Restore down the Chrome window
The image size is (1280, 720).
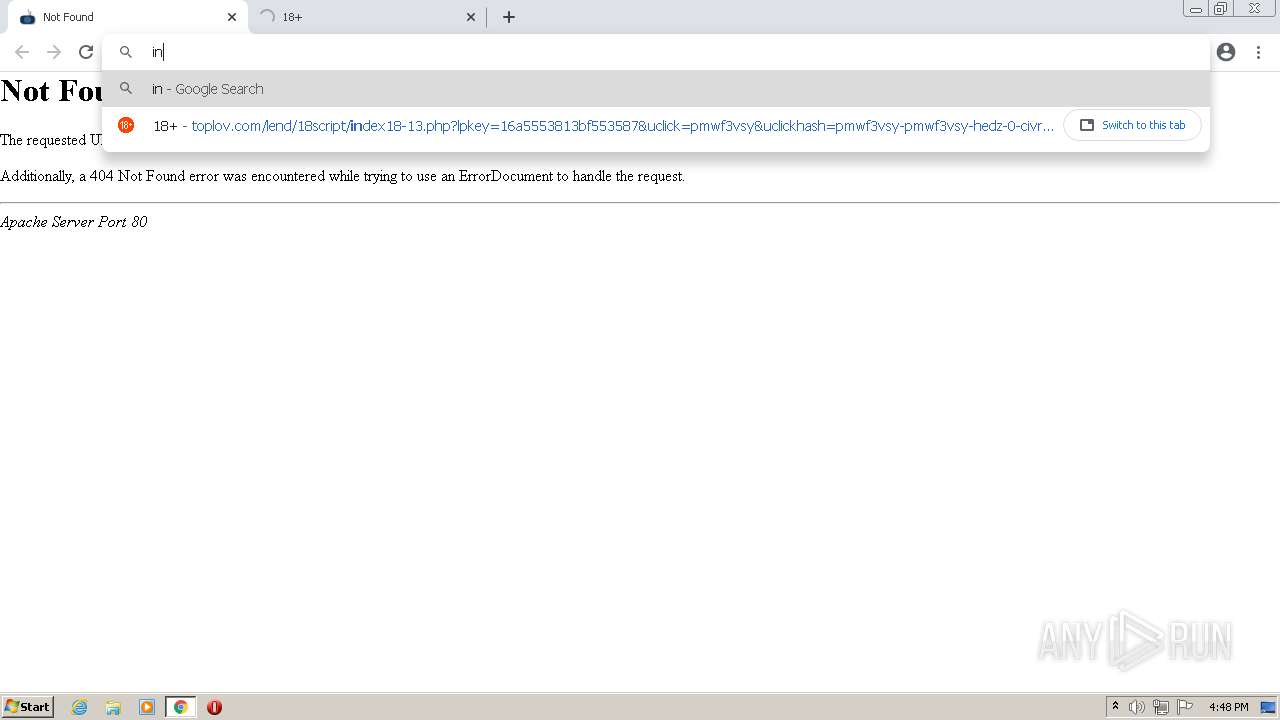coord(1221,9)
